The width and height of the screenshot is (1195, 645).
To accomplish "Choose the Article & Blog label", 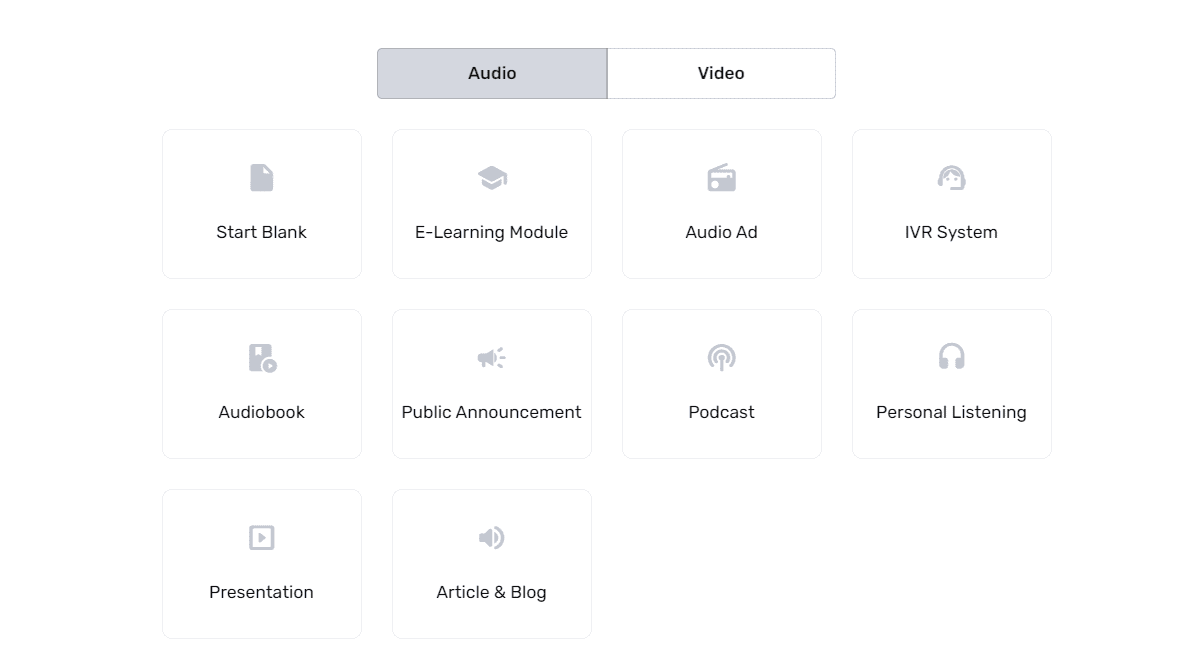I will coord(491,592).
